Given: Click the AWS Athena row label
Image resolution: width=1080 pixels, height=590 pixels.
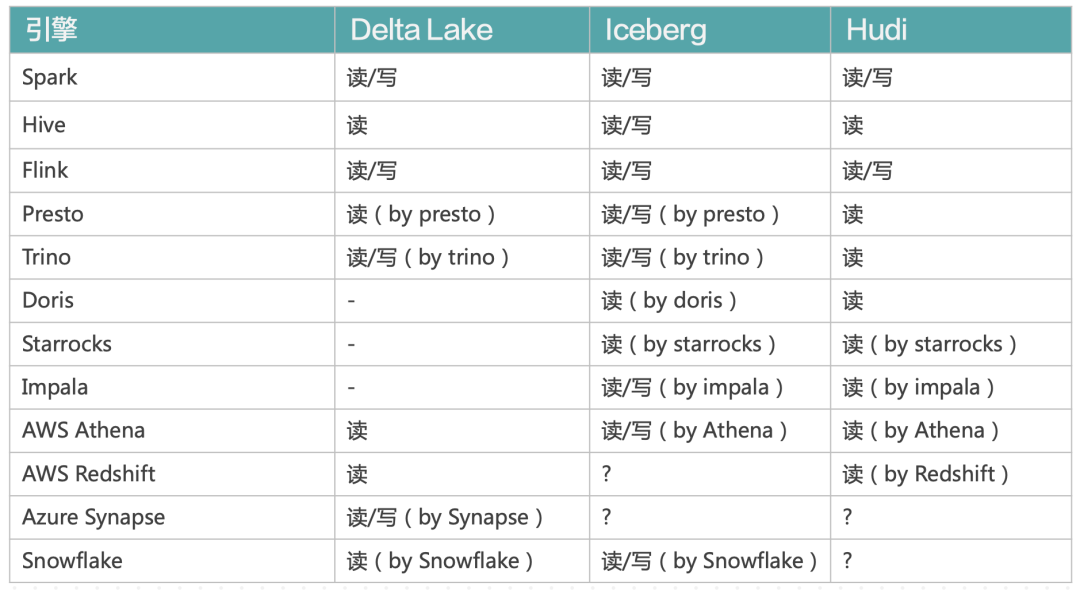Looking at the screenshot, I should coord(84,430).
